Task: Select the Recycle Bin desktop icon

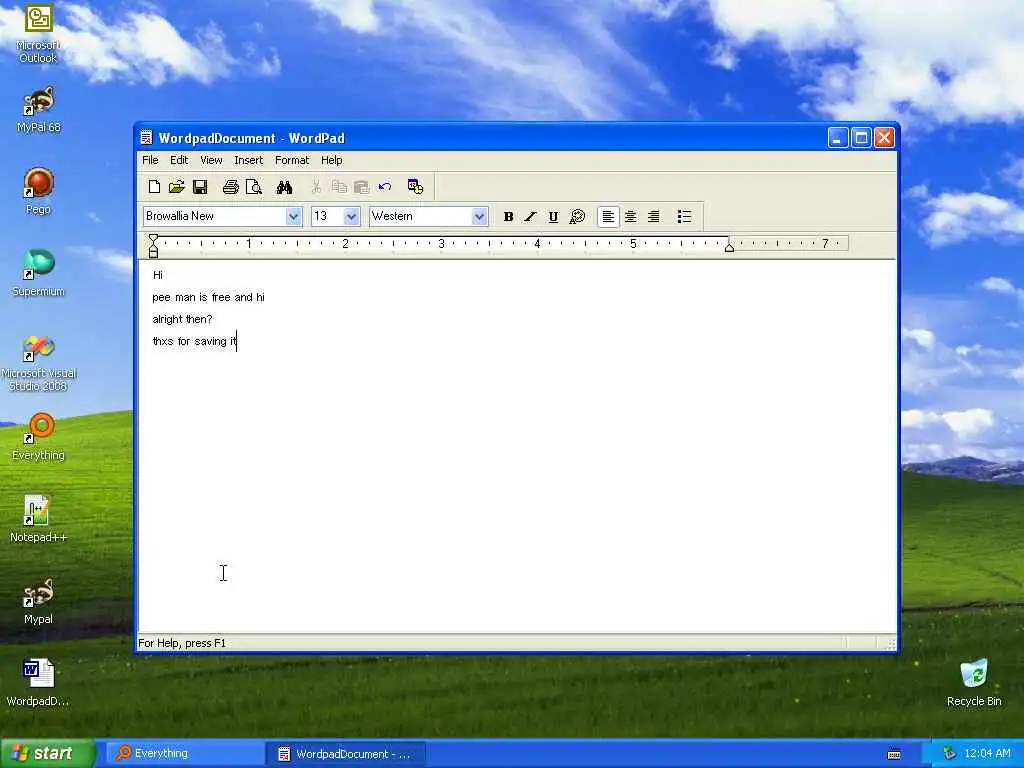Action: pyautogui.click(x=974, y=682)
